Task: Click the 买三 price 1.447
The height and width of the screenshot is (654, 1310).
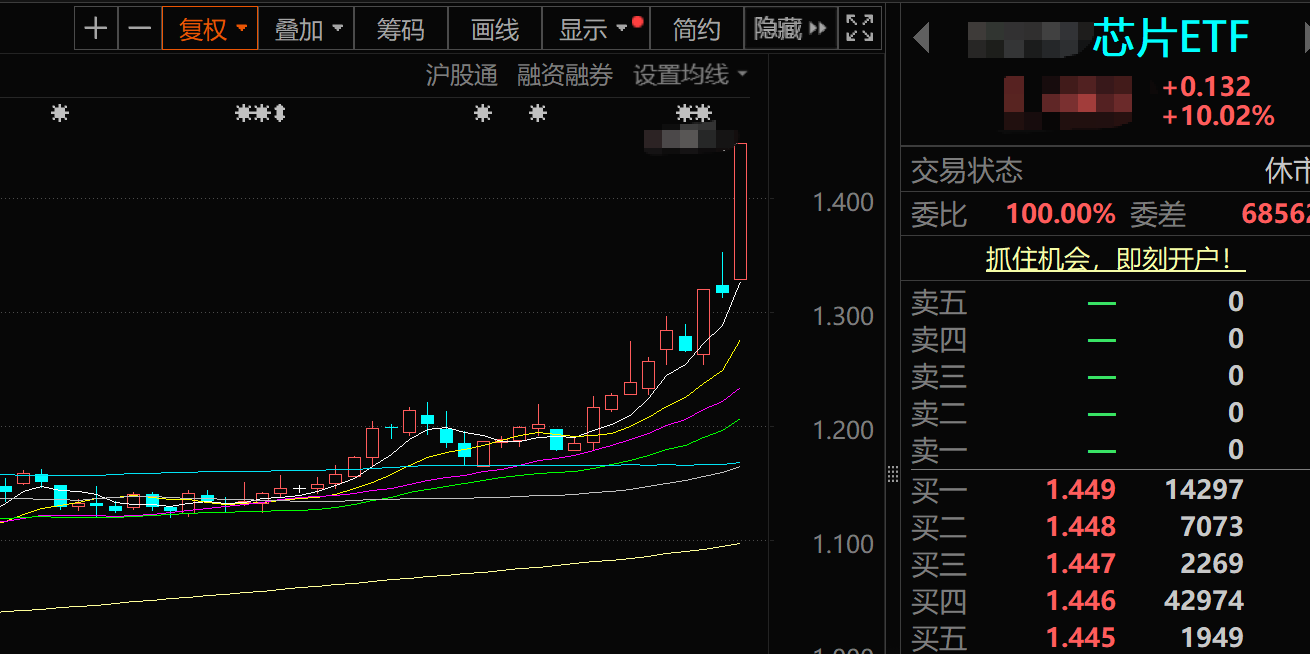Action: (1081, 564)
